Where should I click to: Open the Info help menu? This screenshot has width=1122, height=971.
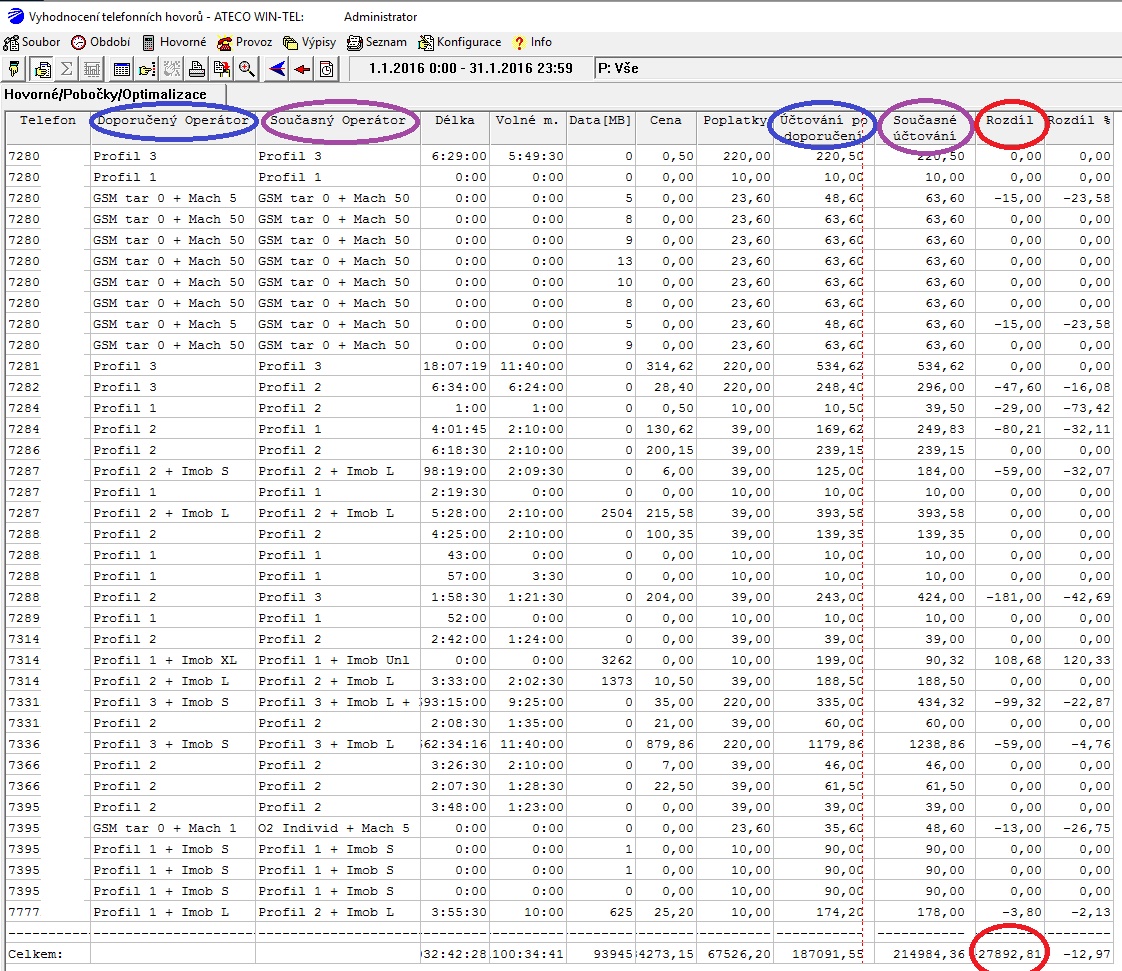(x=532, y=42)
